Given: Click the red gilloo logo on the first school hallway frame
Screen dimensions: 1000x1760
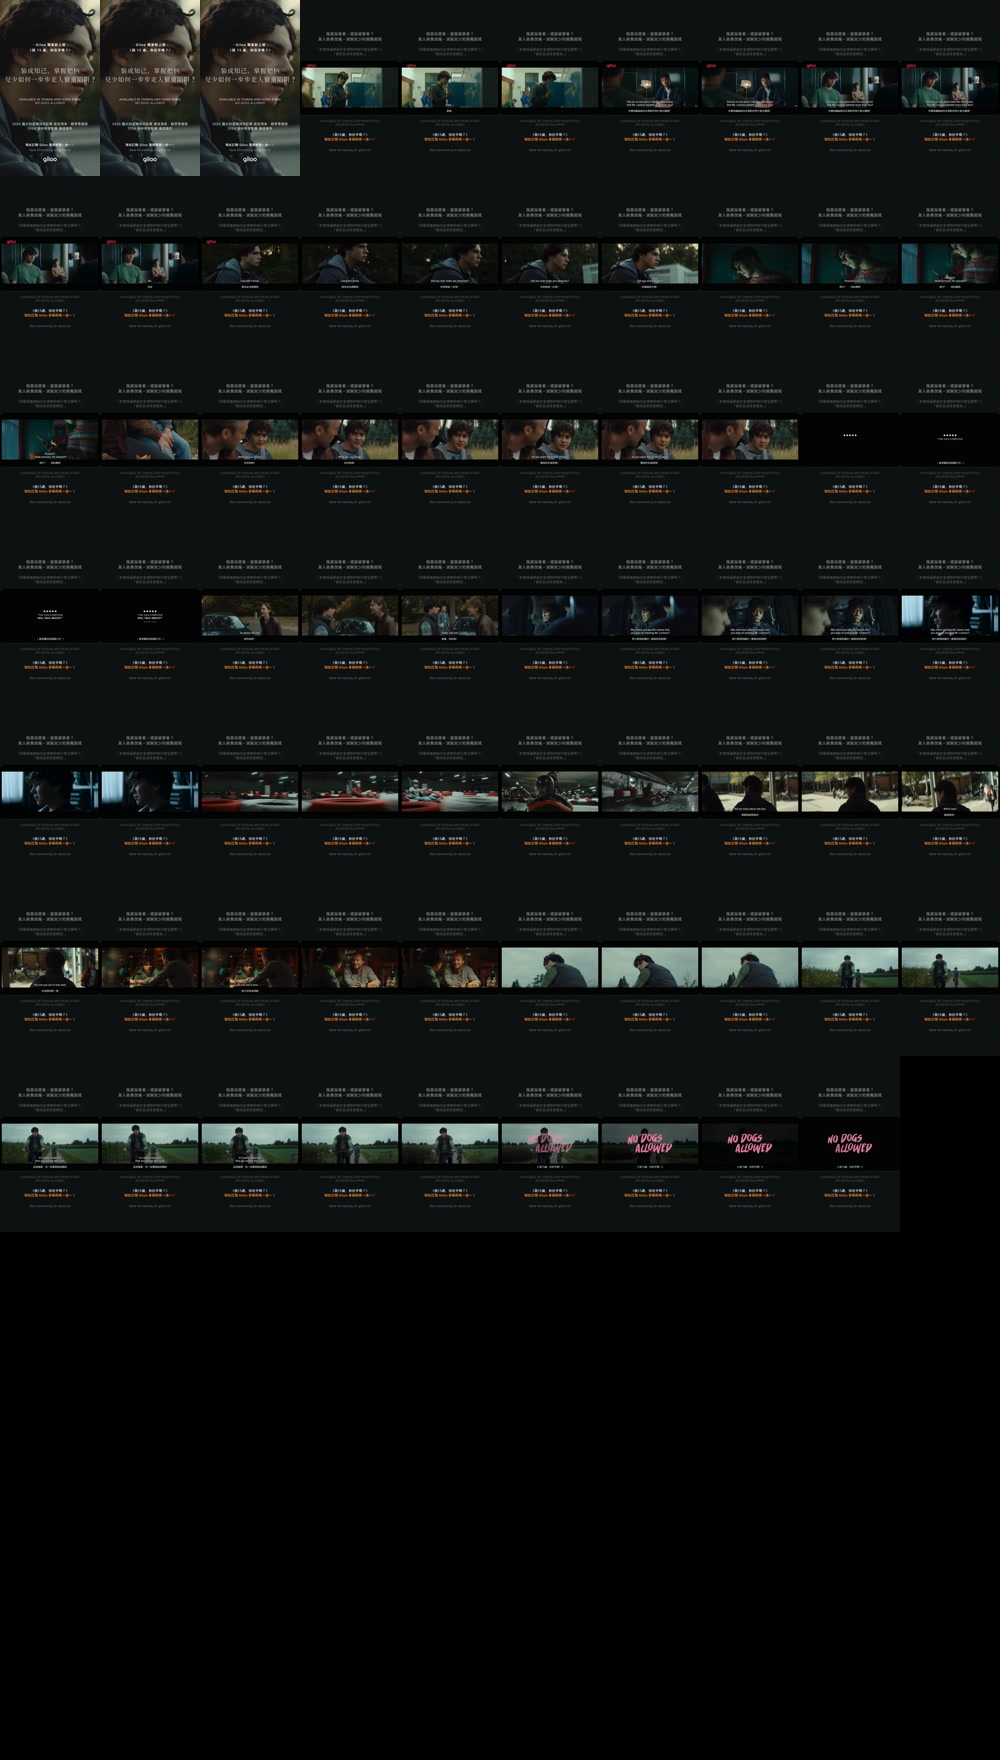Looking at the screenshot, I should 310,66.
